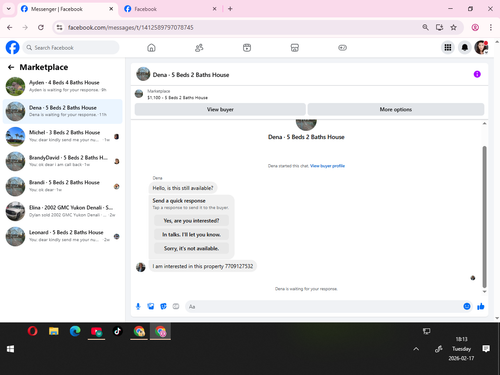
Task: Click the address bar URL
Action: [x=130, y=28]
